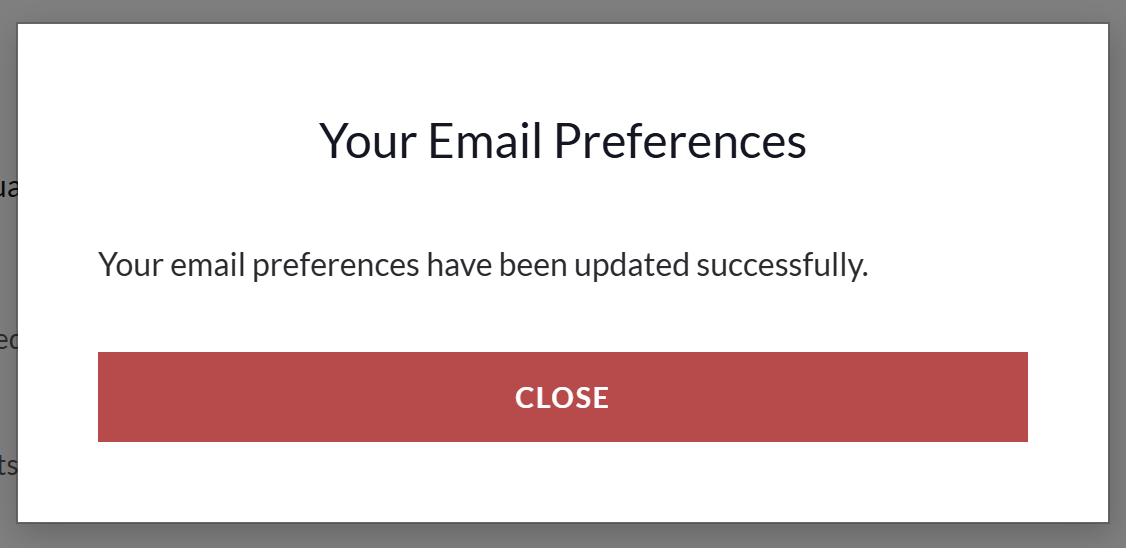Click the cut-off "ts" text behind the dialog
The height and width of the screenshot is (548, 1126).
(x=7, y=466)
